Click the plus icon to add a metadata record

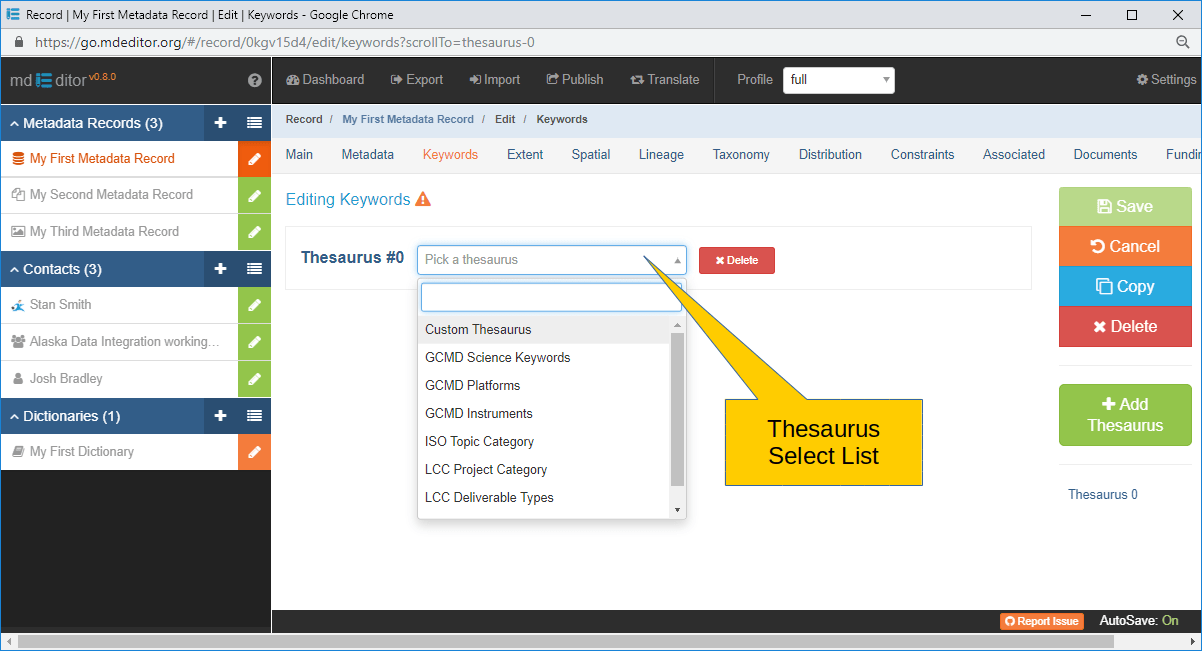coord(219,122)
